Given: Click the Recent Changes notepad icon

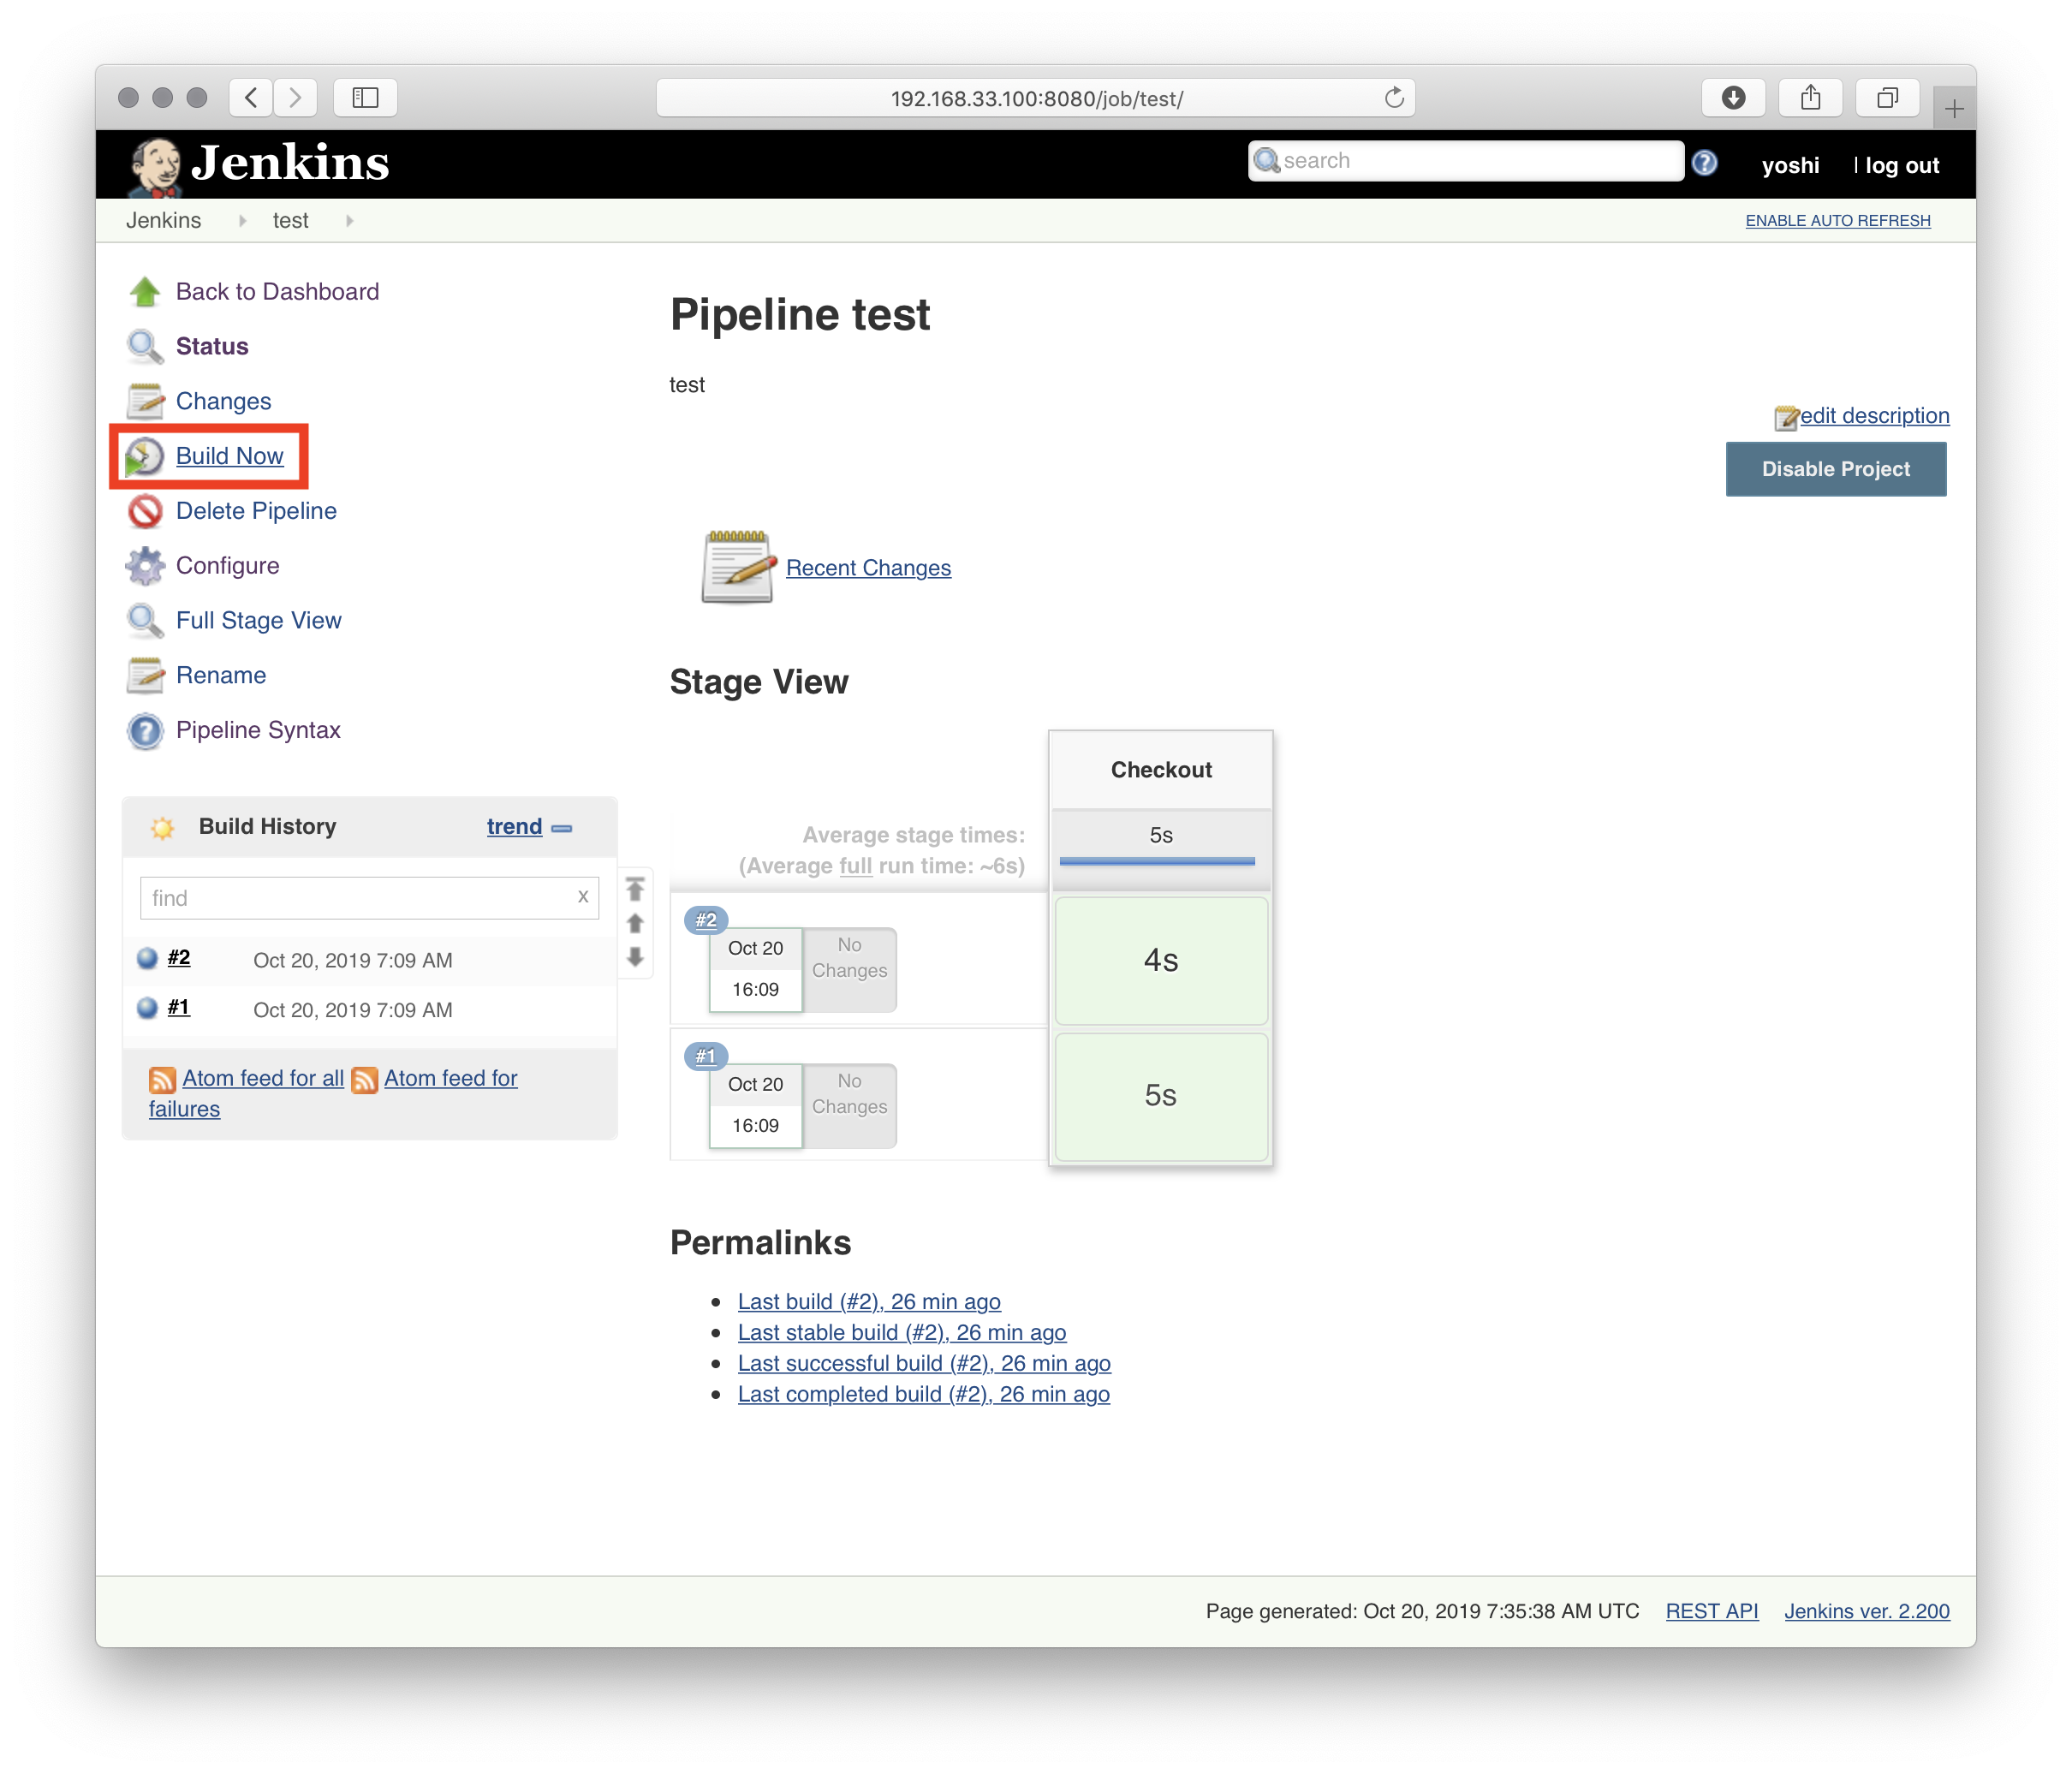Looking at the screenshot, I should click(738, 567).
